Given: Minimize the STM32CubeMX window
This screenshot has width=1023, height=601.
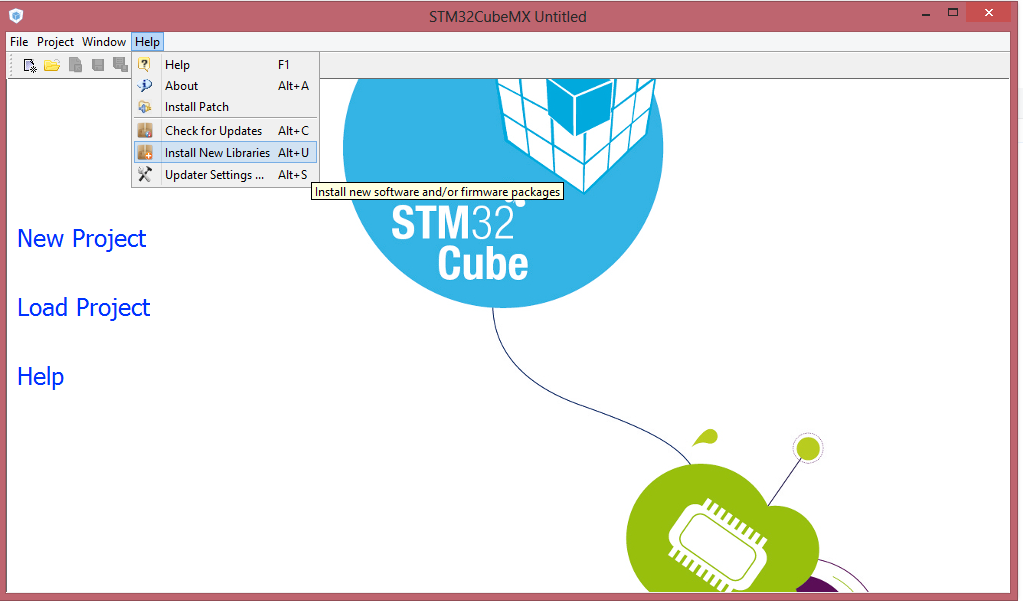Looking at the screenshot, I should pyautogui.click(x=926, y=13).
